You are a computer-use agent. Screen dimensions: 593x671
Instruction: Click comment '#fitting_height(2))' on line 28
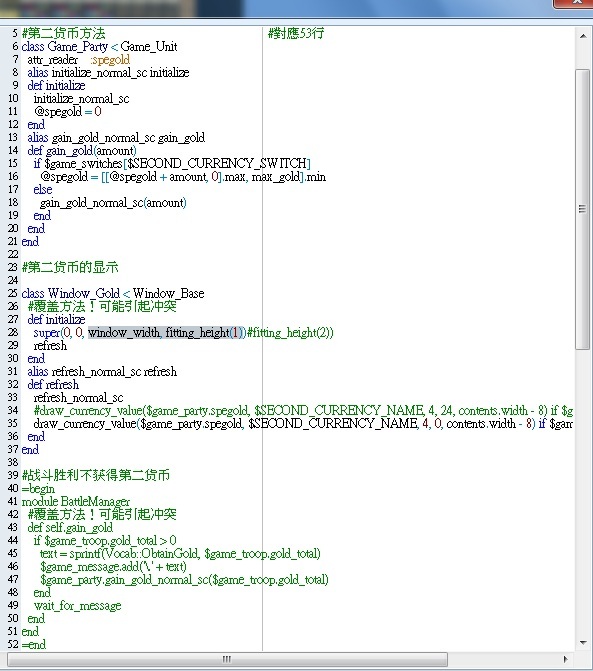[x=290, y=333]
